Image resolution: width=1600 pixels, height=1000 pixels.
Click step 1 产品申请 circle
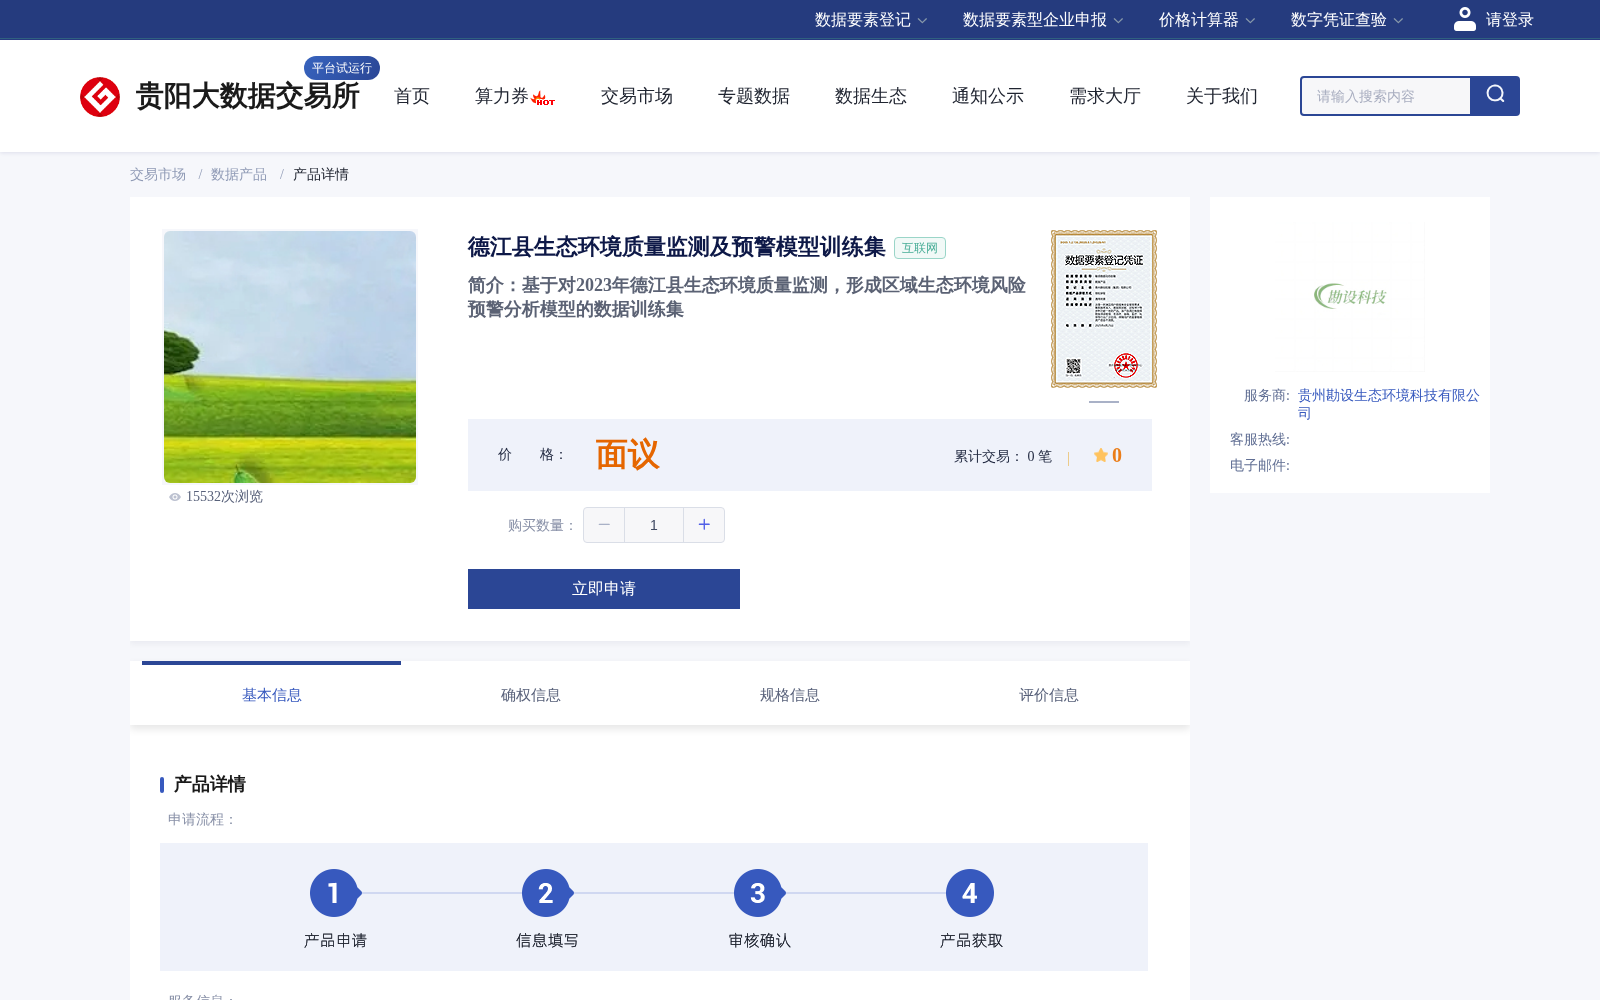[334, 893]
